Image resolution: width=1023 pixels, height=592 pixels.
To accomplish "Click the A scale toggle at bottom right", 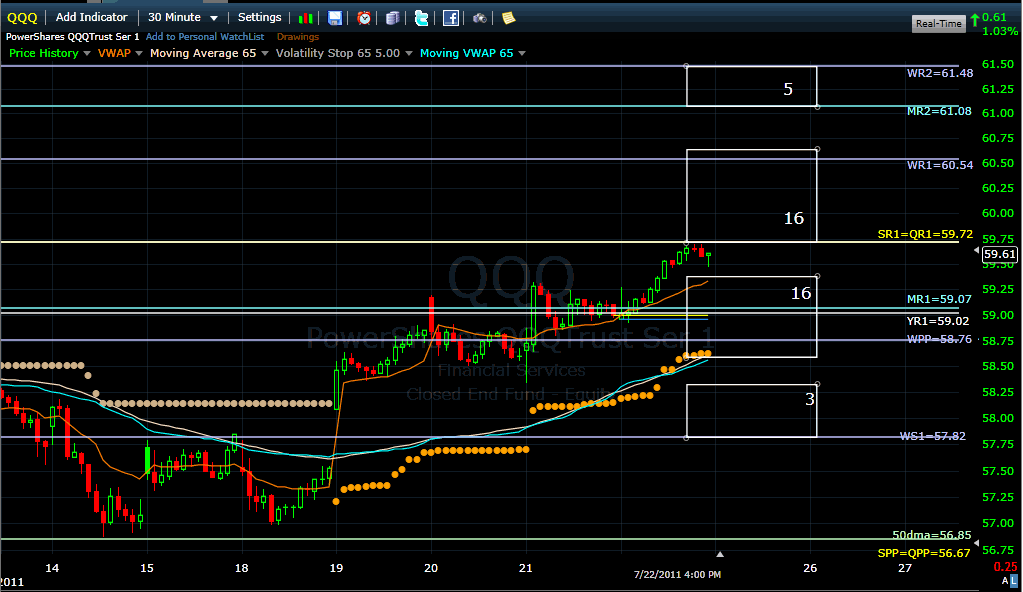I will pyautogui.click(x=1005, y=580).
